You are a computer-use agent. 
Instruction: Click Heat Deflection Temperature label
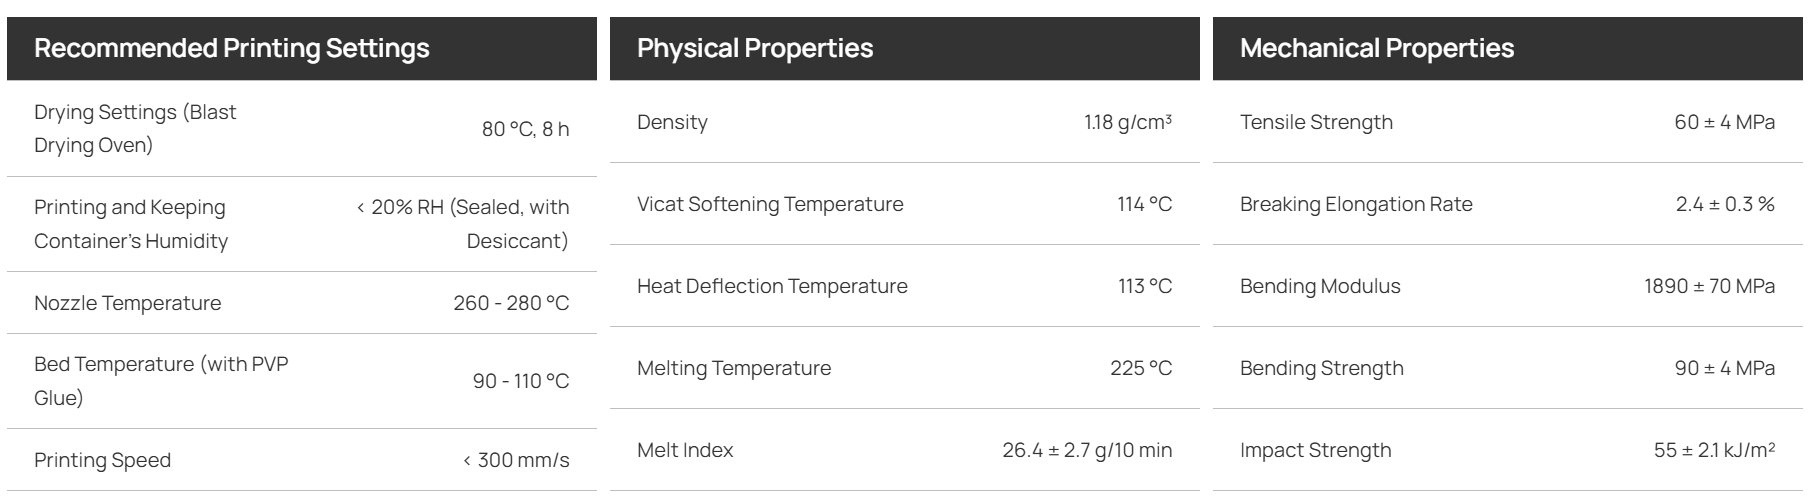coord(772,286)
